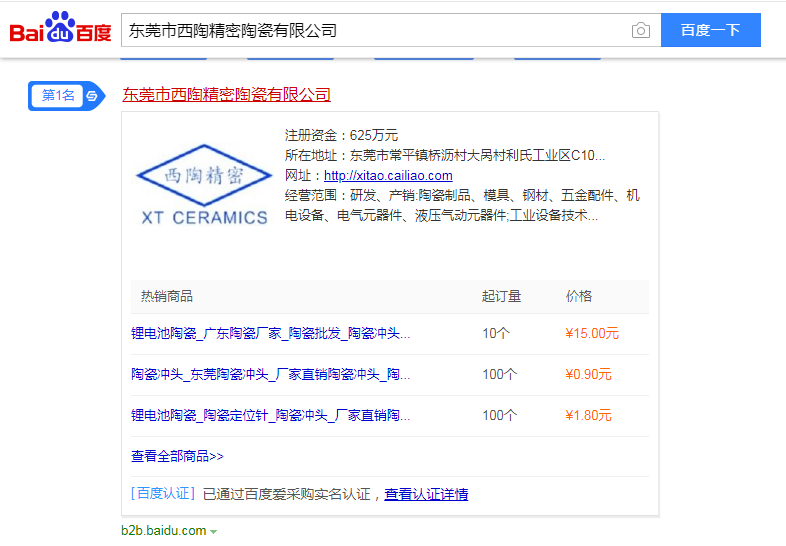
Task: Click price ¥0.90元
Action: tap(588, 375)
